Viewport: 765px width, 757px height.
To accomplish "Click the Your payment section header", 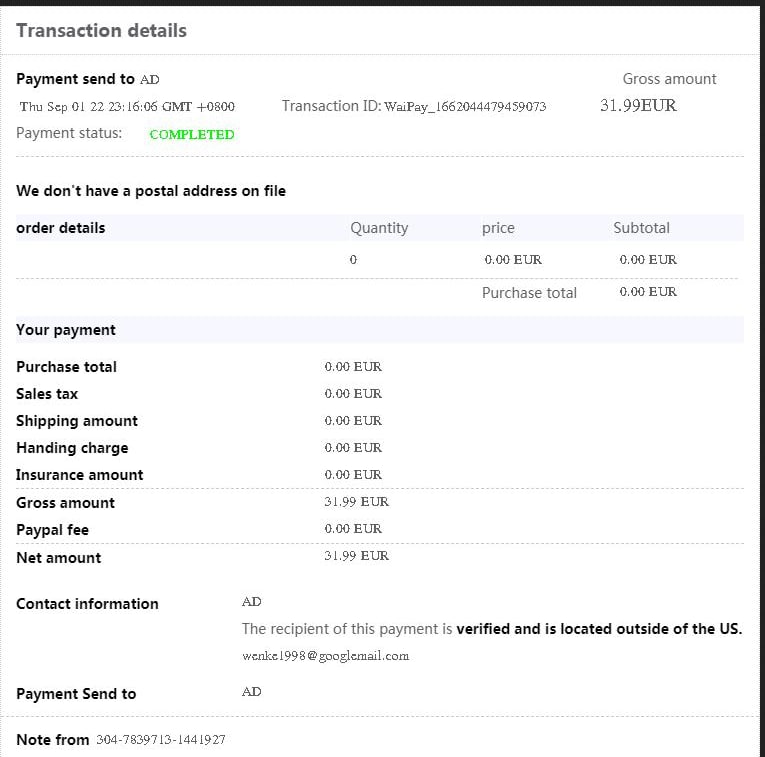I will tap(66, 330).
